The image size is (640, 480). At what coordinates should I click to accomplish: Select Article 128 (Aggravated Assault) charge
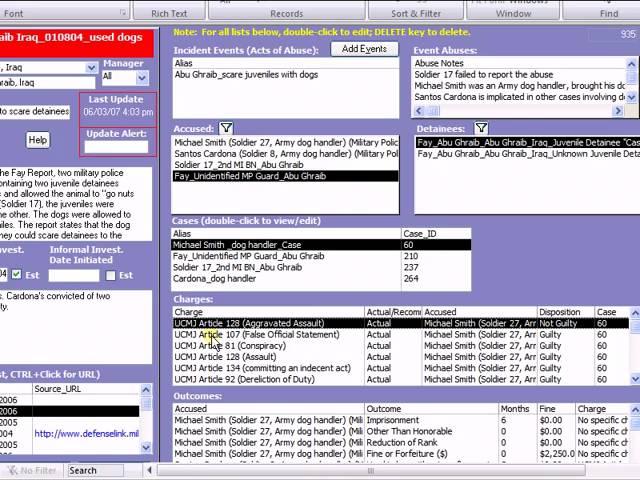click(400, 323)
